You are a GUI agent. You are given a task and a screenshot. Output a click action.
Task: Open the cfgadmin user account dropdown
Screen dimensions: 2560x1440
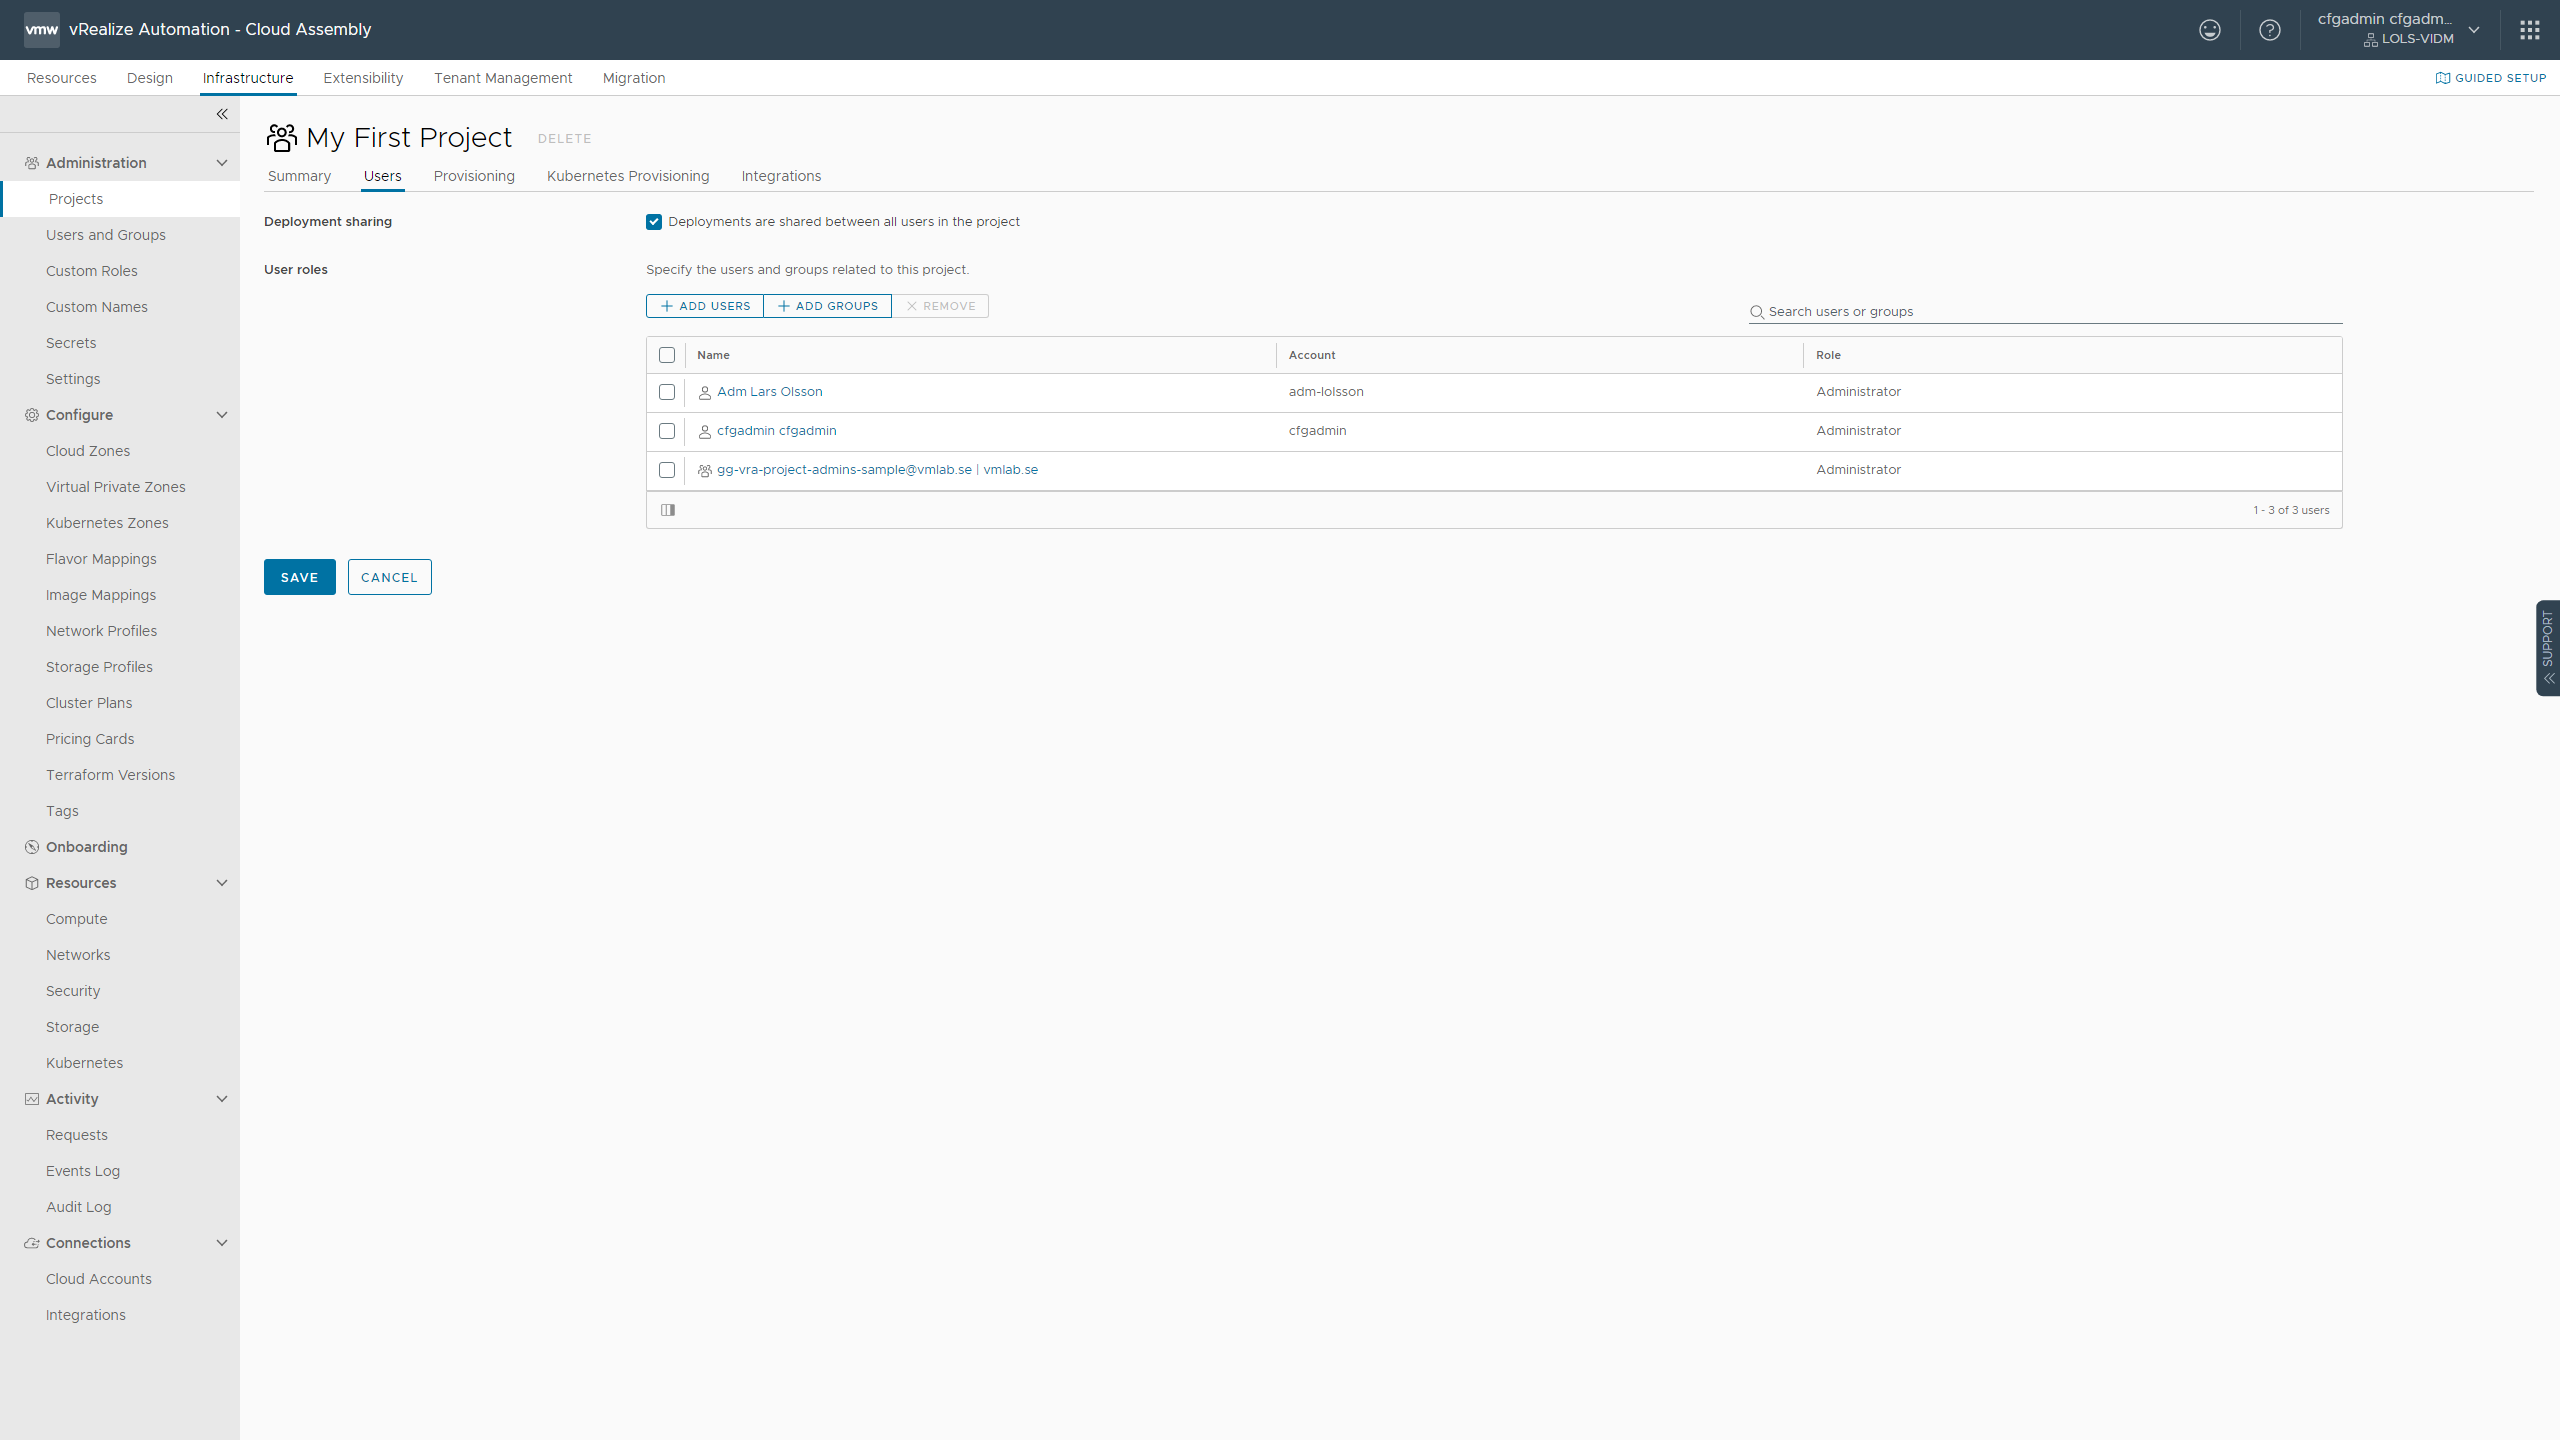(2399, 30)
